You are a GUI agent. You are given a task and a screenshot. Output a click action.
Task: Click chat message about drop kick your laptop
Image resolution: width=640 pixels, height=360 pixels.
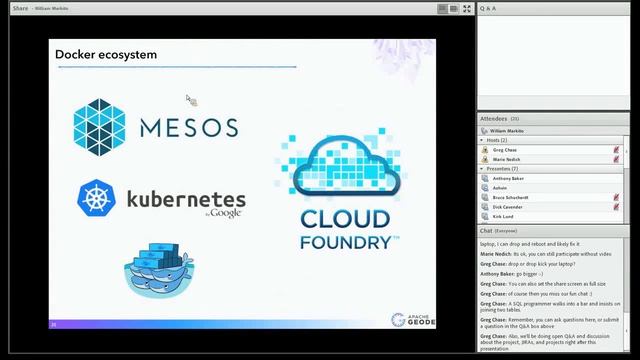(528, 264)
